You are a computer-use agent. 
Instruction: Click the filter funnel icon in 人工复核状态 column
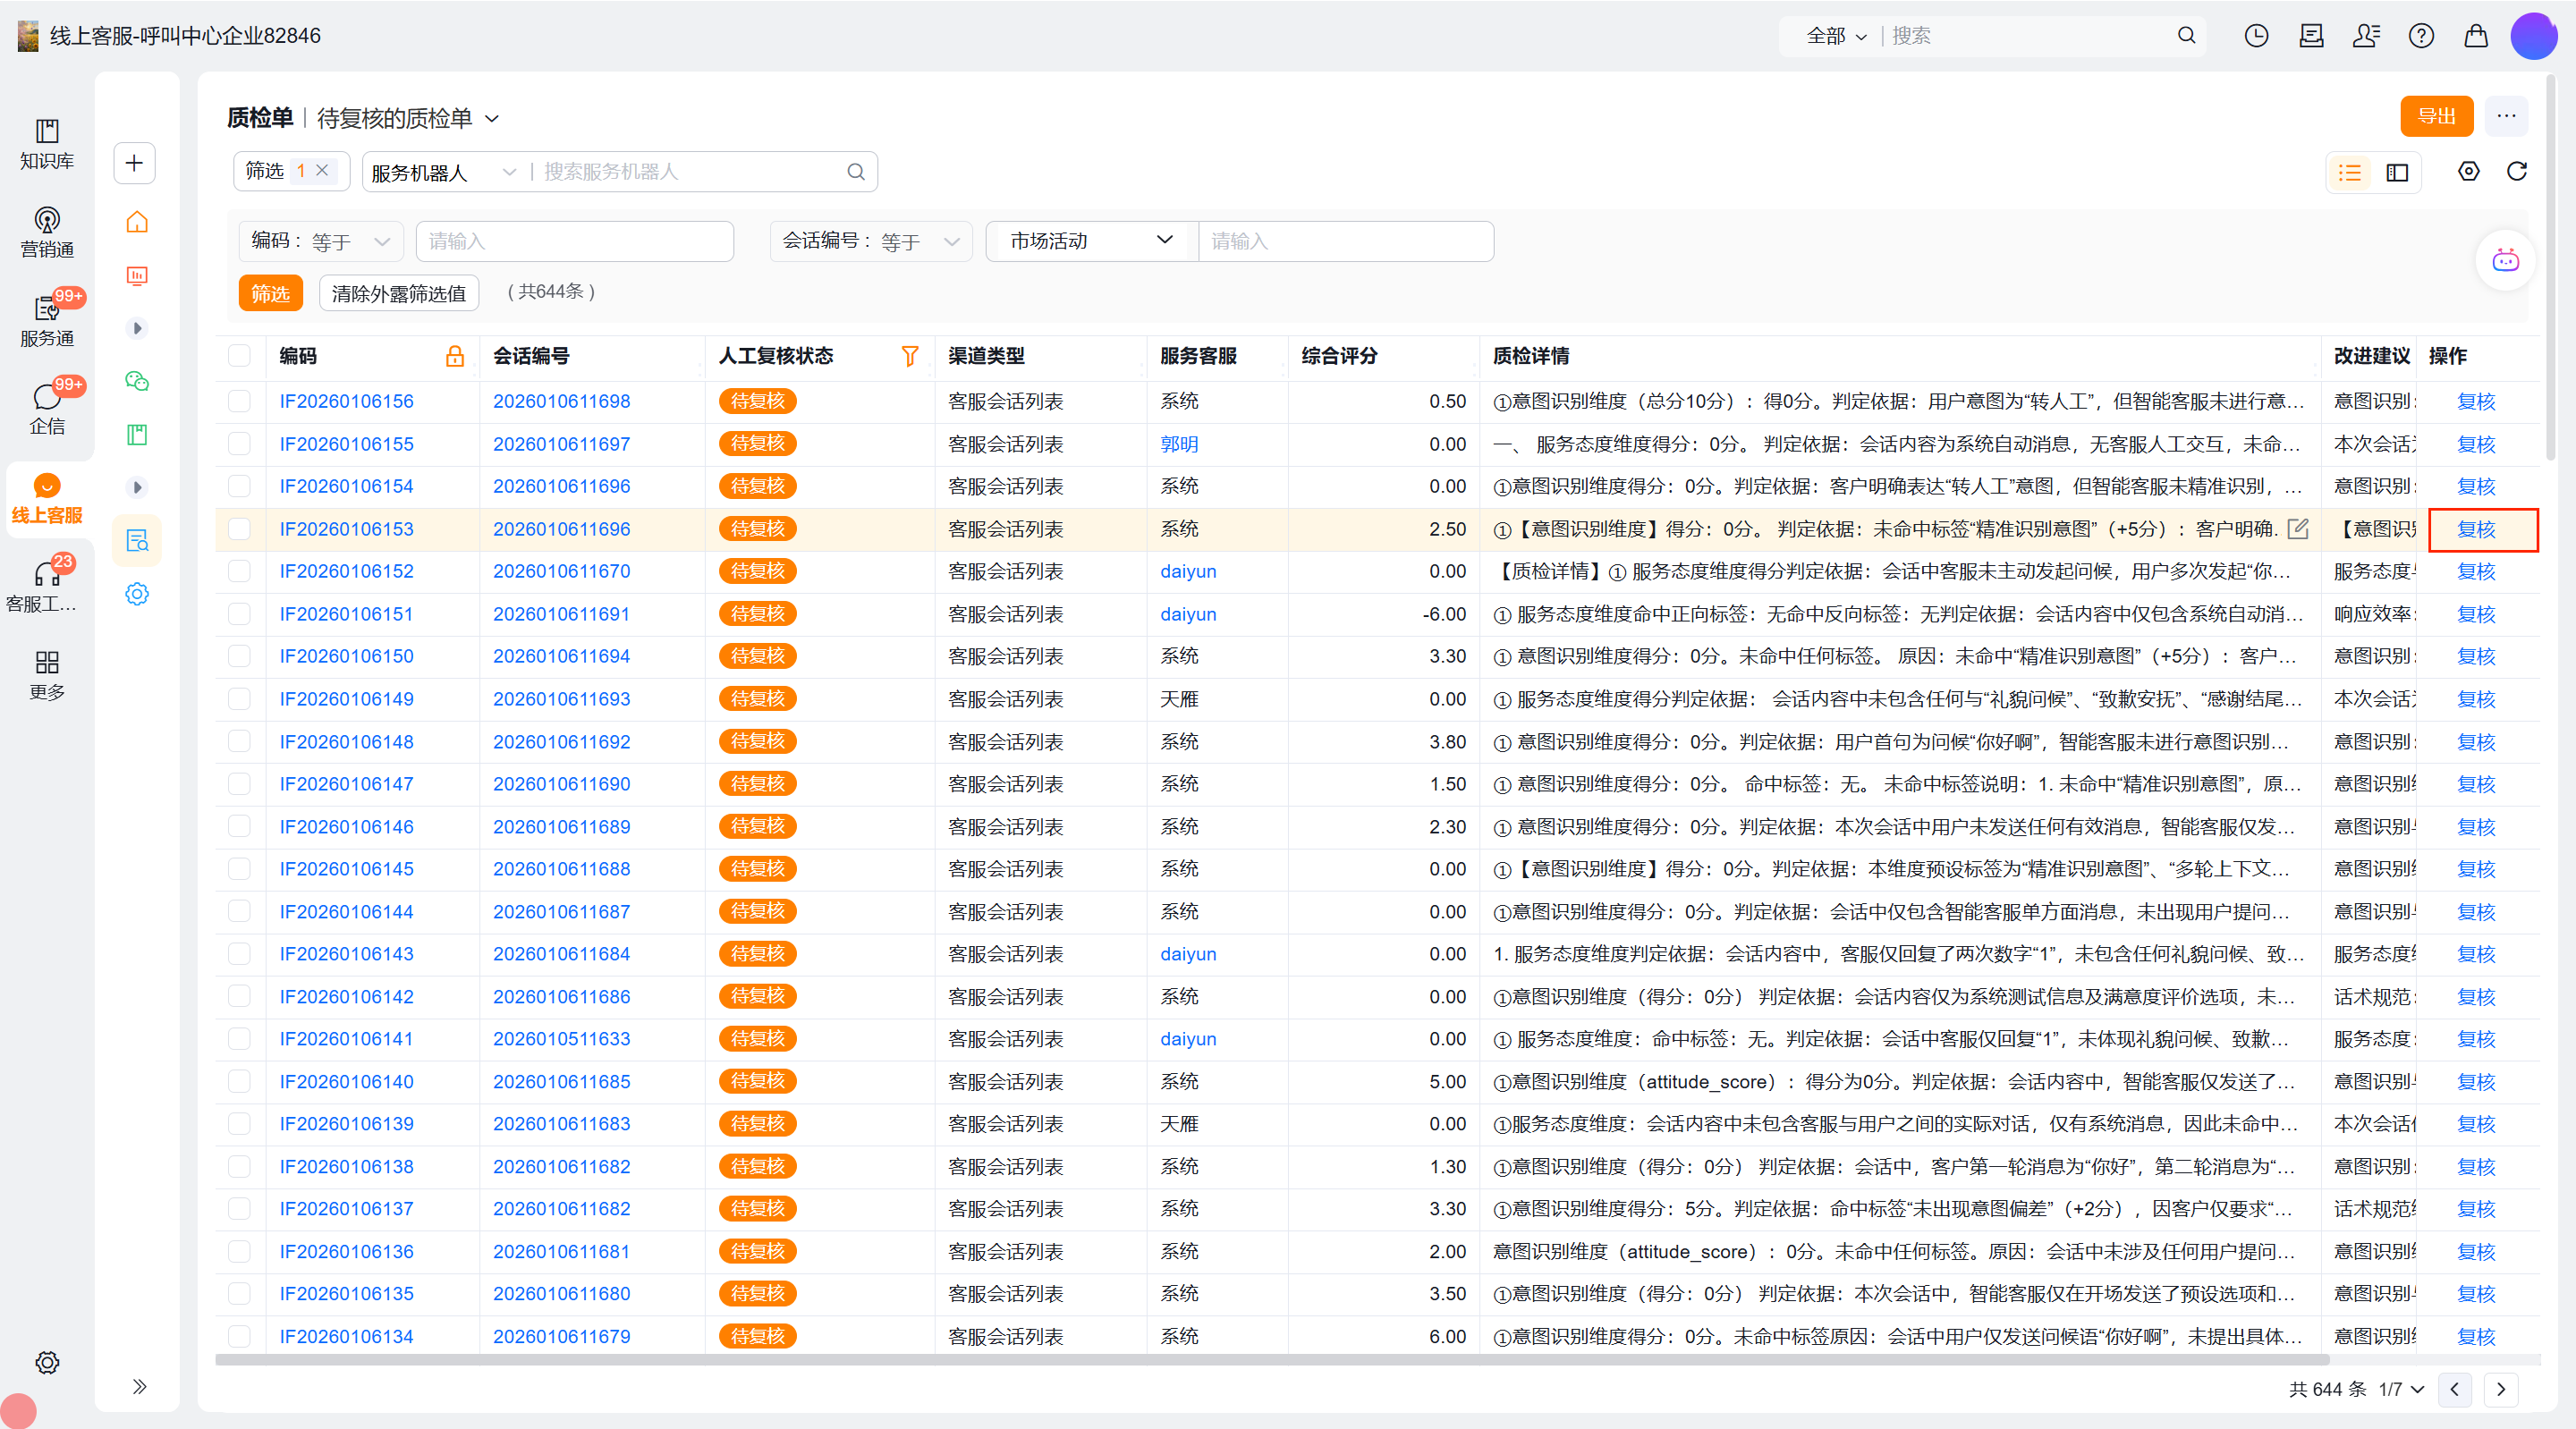(x=909, y=356)
